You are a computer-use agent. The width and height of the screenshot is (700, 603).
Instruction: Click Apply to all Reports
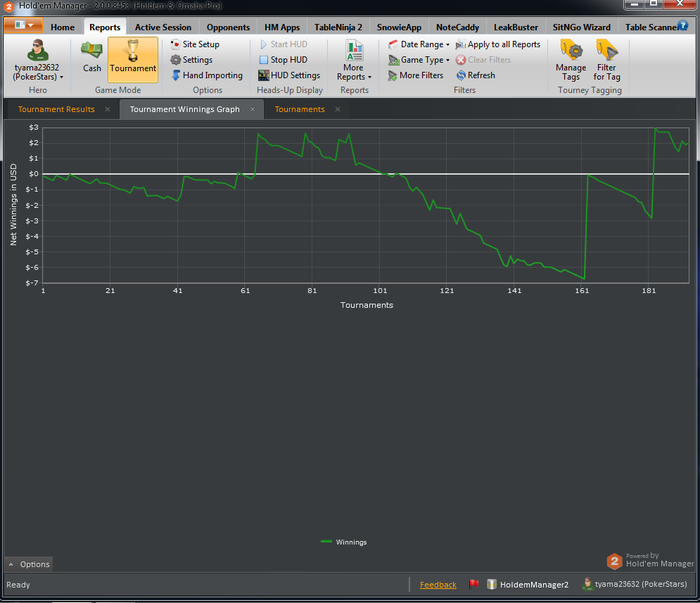(x=498, y=44)
